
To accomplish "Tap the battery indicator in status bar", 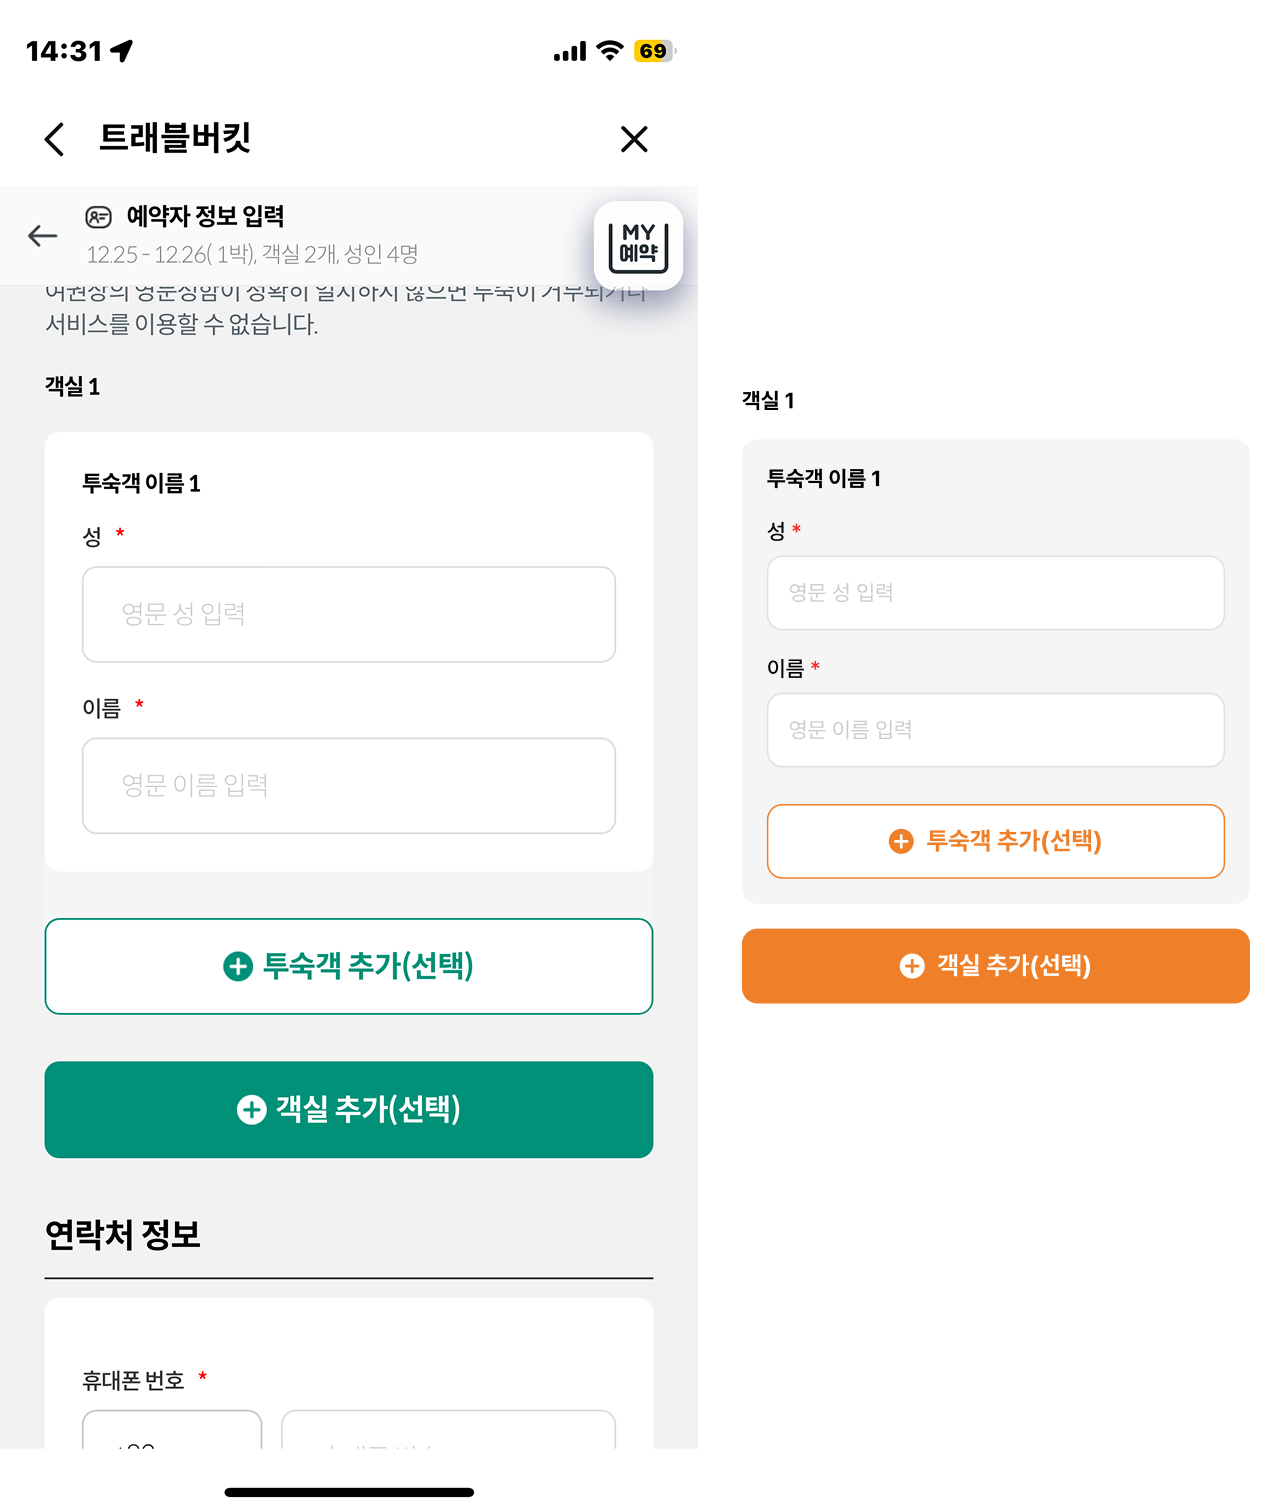I will click(x=654, y=51).
